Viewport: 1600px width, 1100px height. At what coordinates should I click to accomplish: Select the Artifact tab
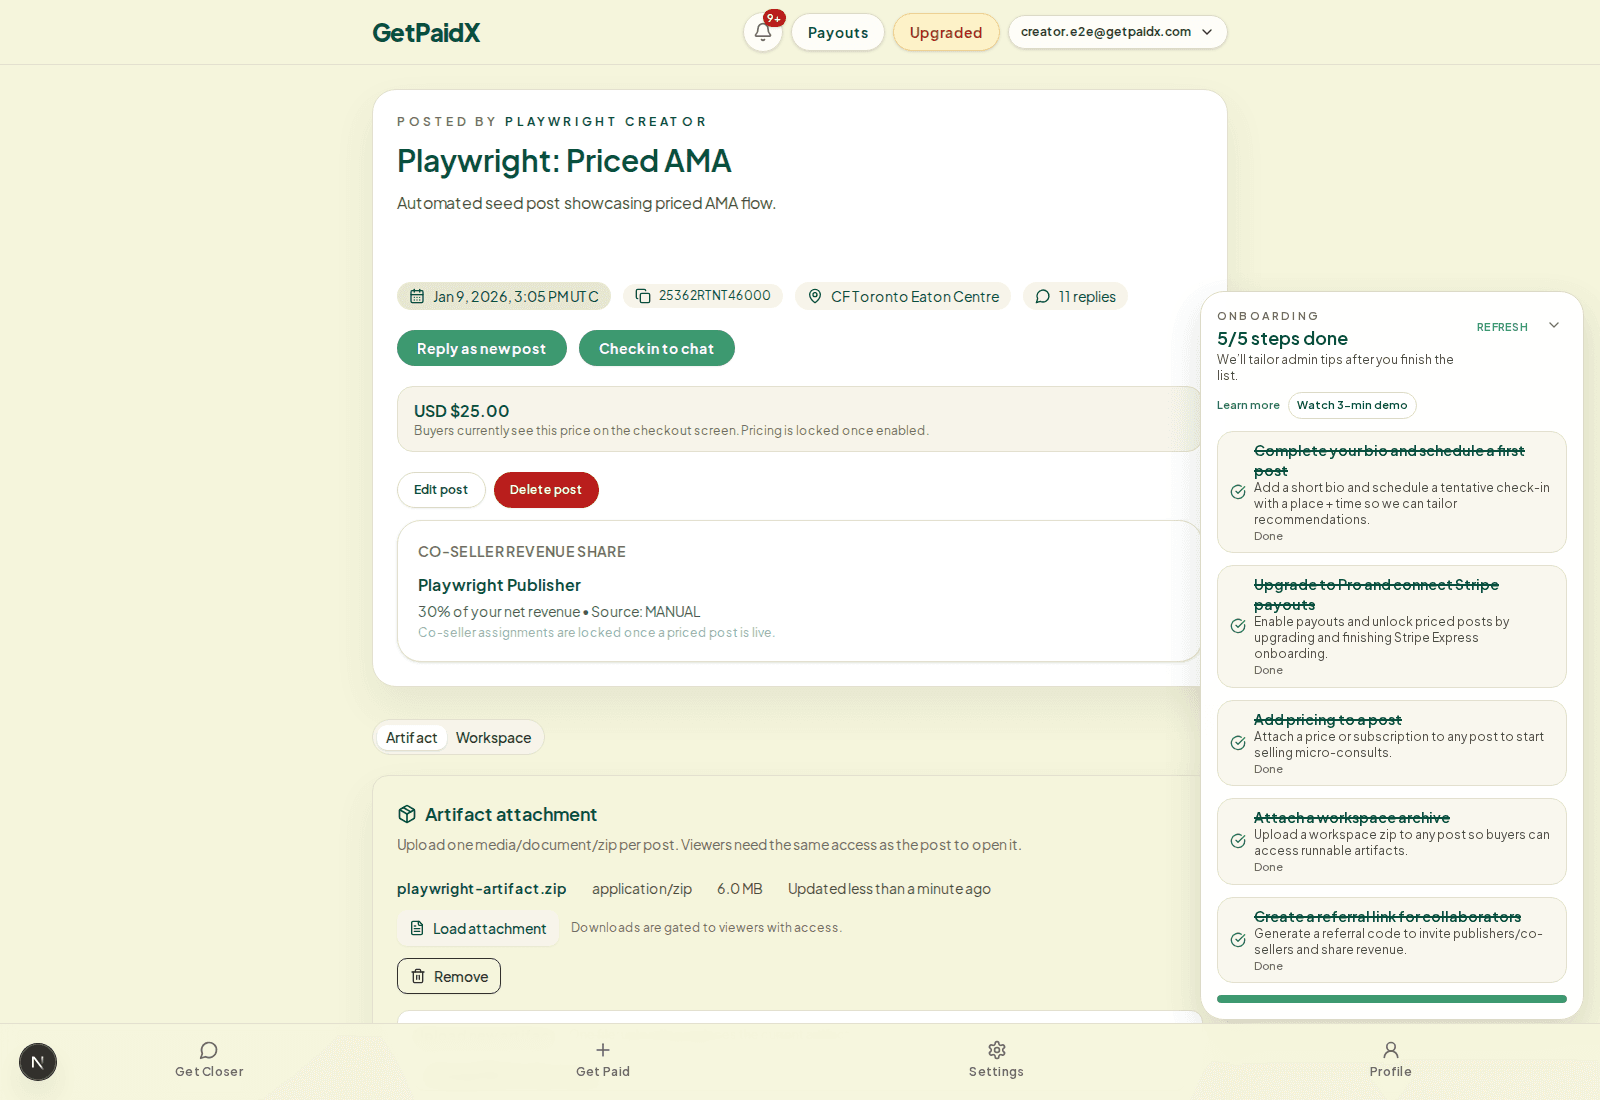click(x=411, y=737)
